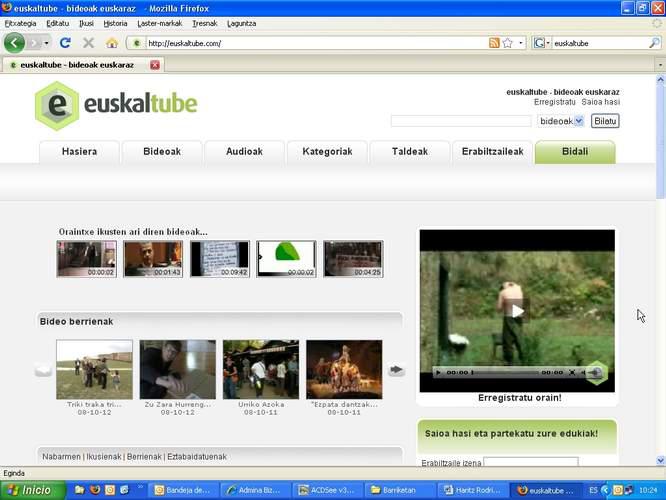Click the Ikusienak filter link
The height and width of the screenshot is (500, 666).
(104, 457)
